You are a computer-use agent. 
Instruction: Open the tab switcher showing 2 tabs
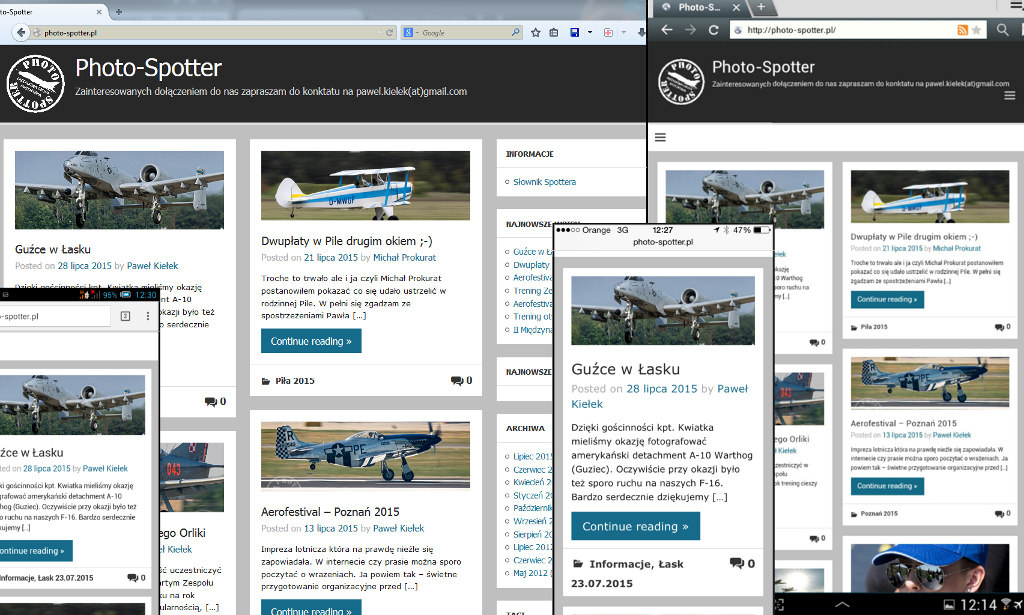click(x=126, y=316)
